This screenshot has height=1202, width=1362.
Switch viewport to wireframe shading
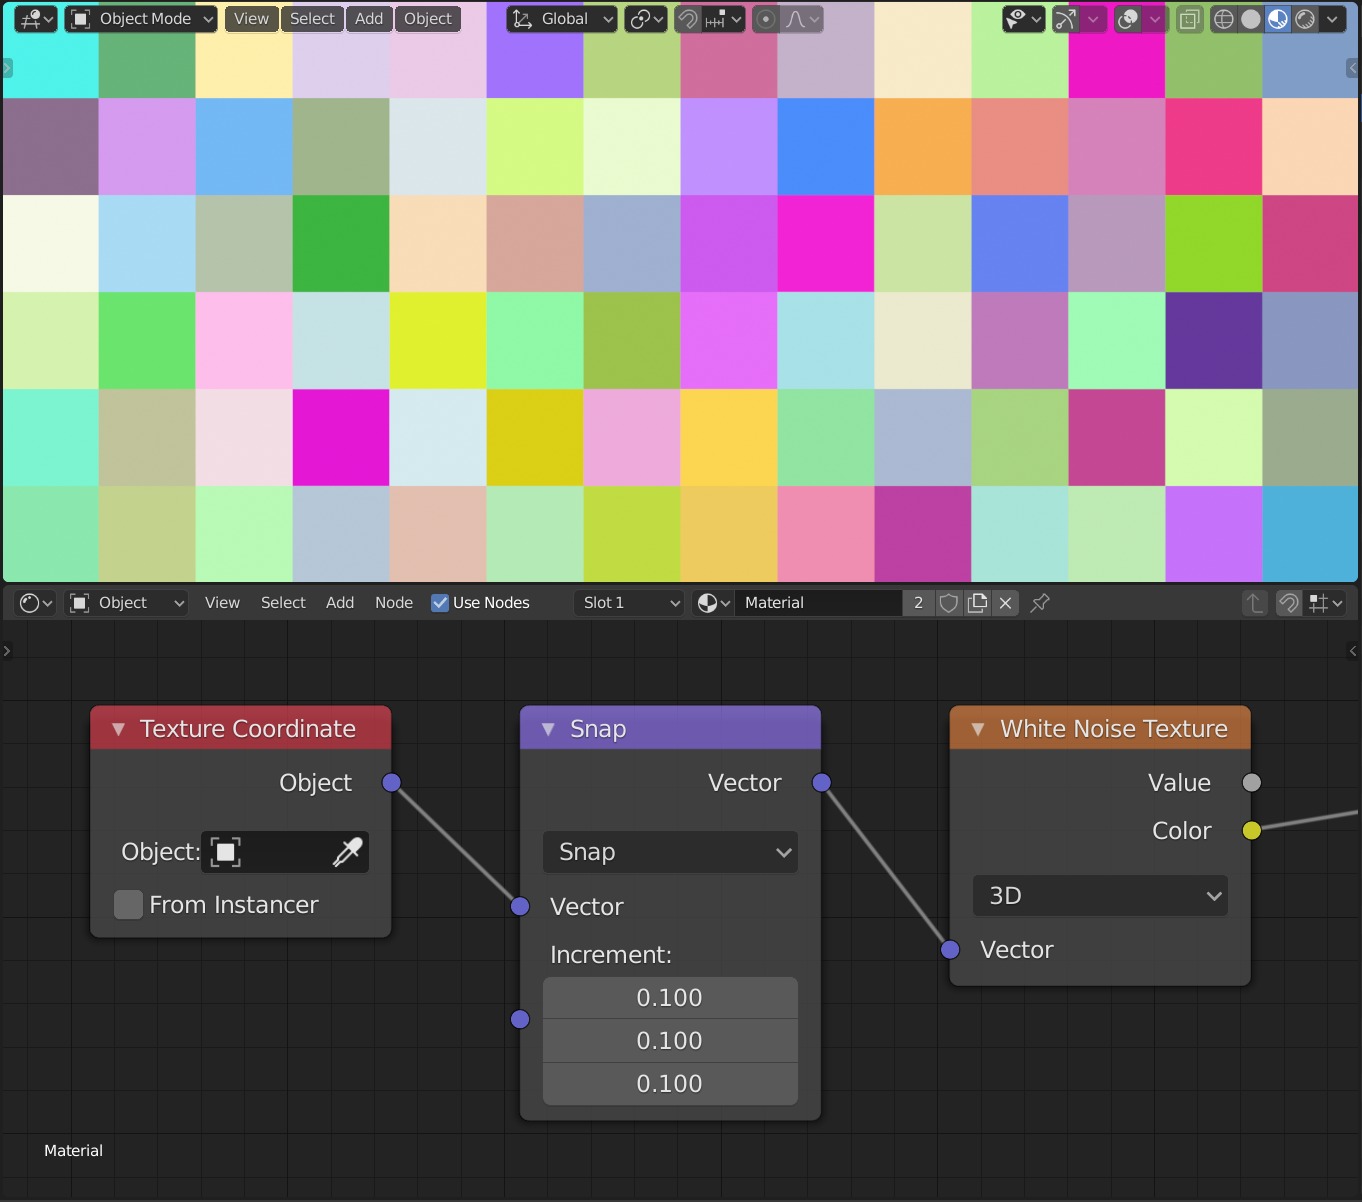click(x=1223, y=19)
